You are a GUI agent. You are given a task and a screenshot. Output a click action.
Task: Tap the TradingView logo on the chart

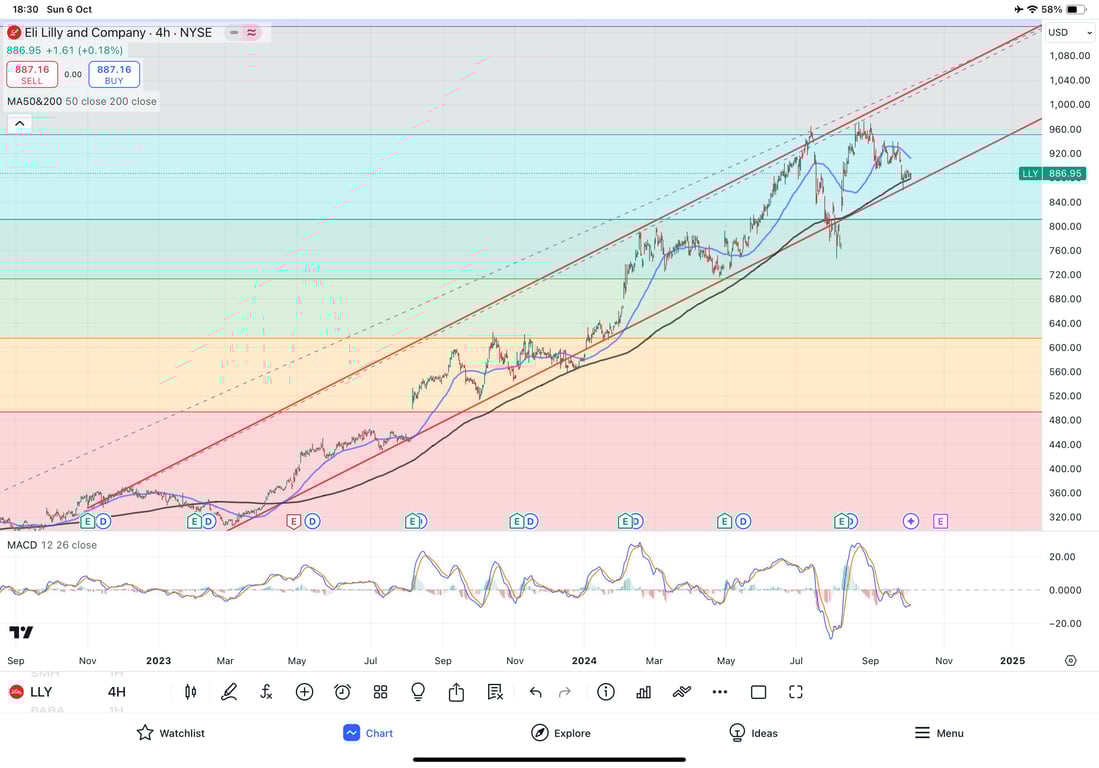tap(21, 633)
